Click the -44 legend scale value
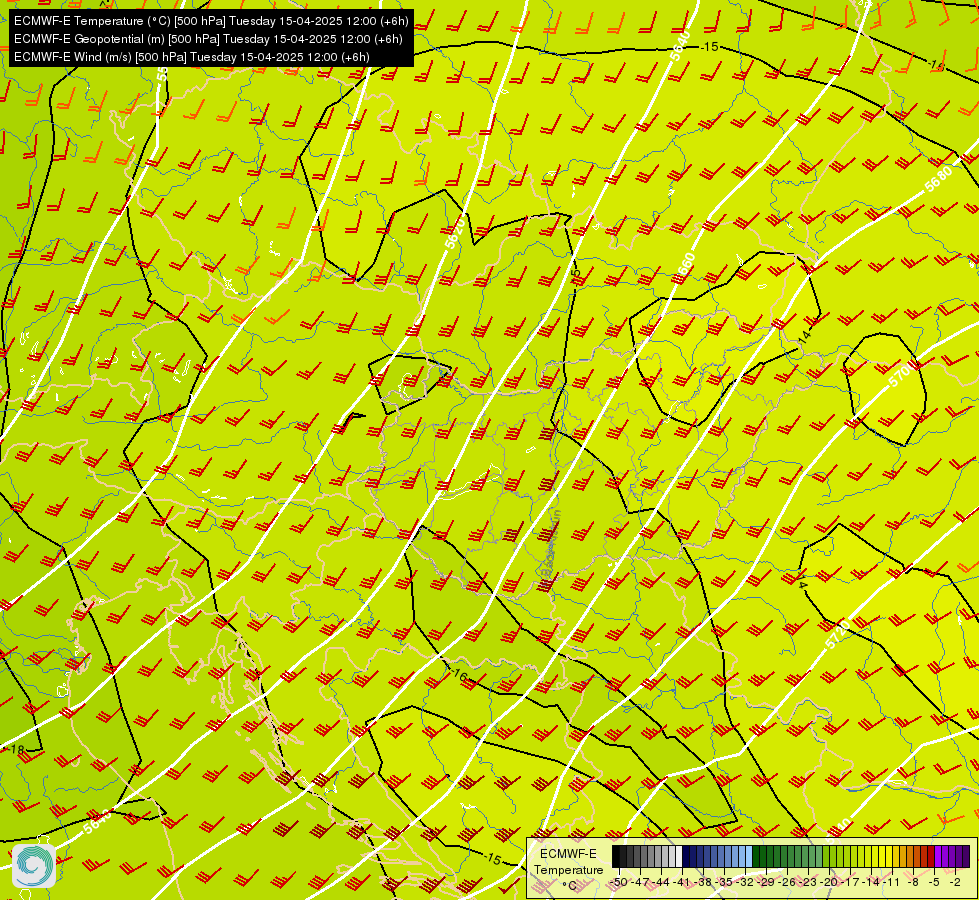979x900 pixels. click(661, 882)
